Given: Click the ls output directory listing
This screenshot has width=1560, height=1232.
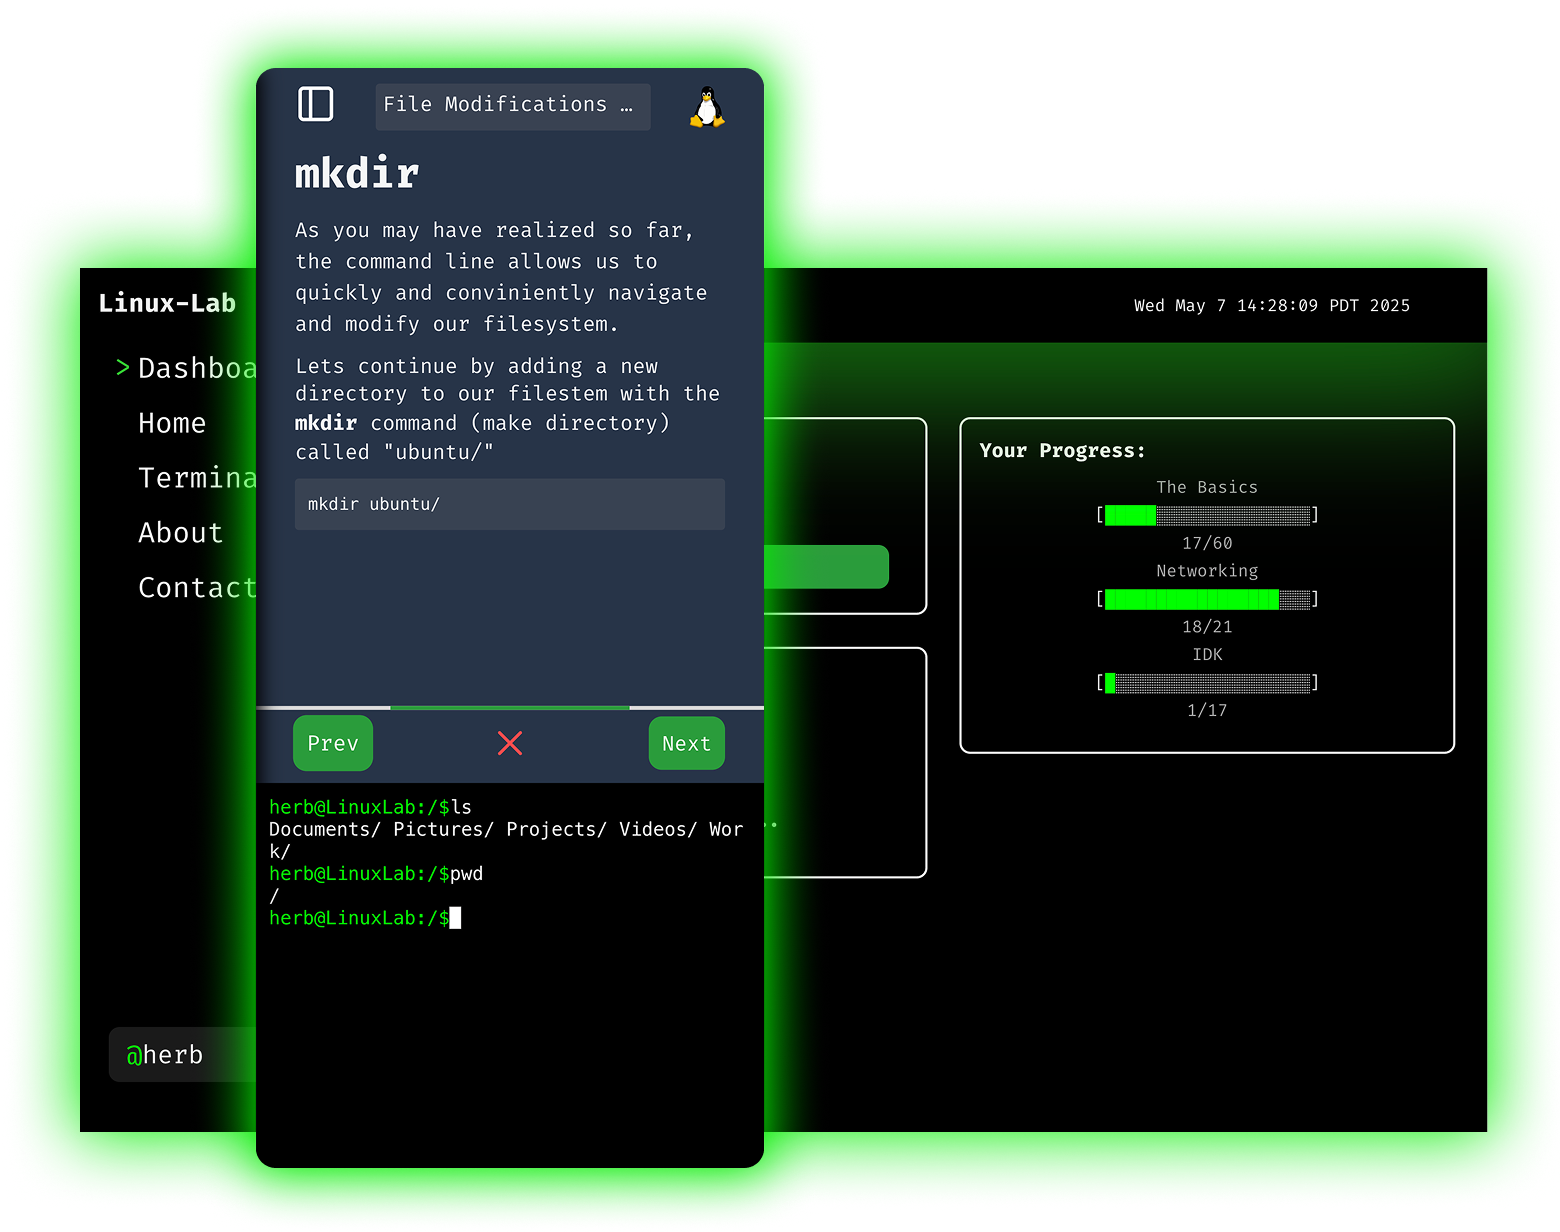Looking at the screenshot, I should (506, 840).
